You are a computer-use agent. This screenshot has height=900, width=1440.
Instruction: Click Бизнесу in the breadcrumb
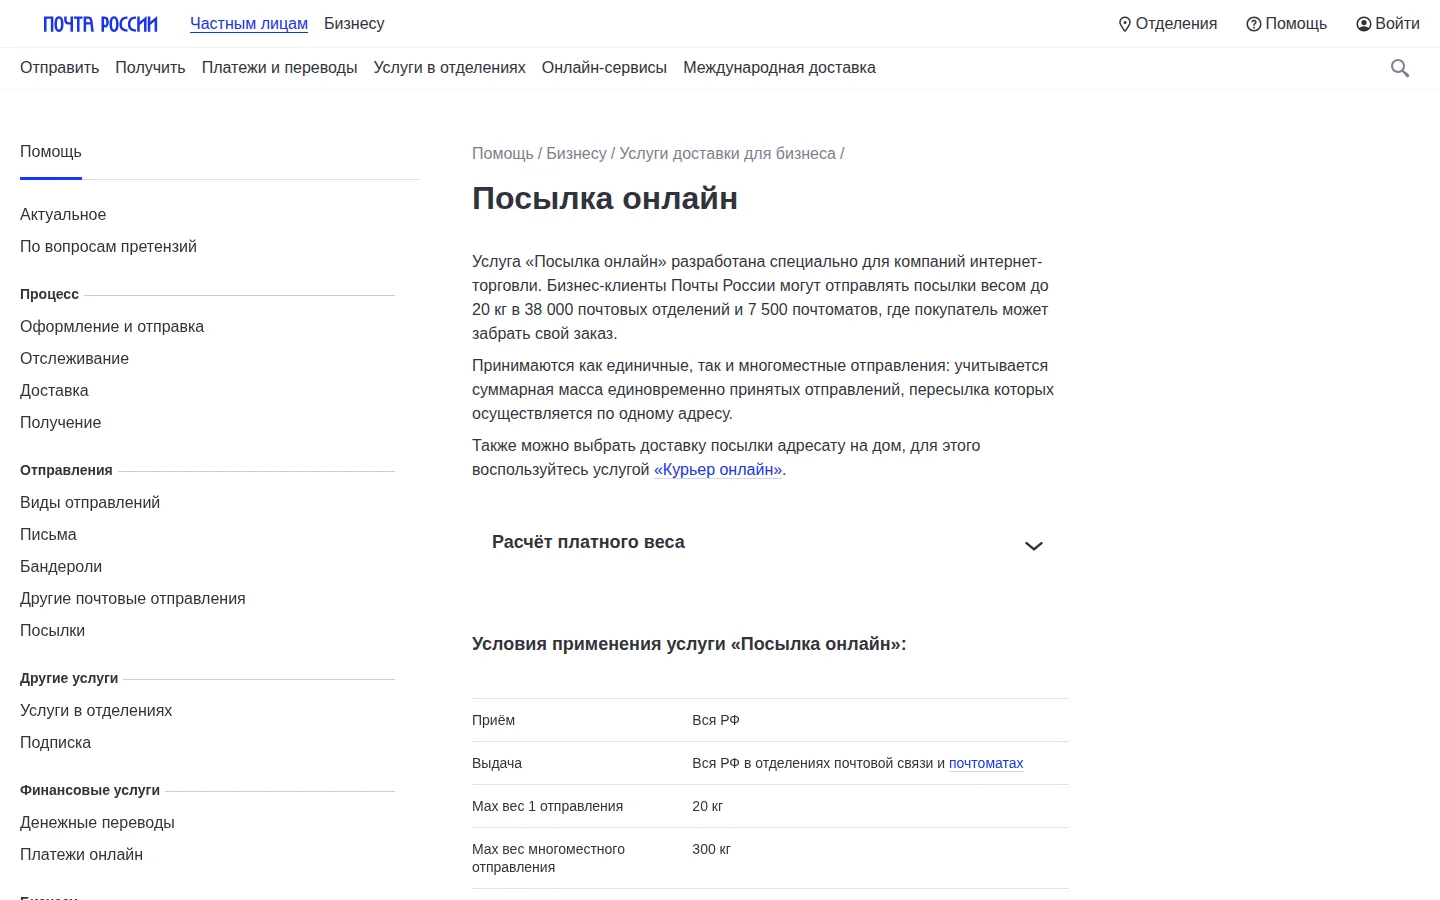576,154
